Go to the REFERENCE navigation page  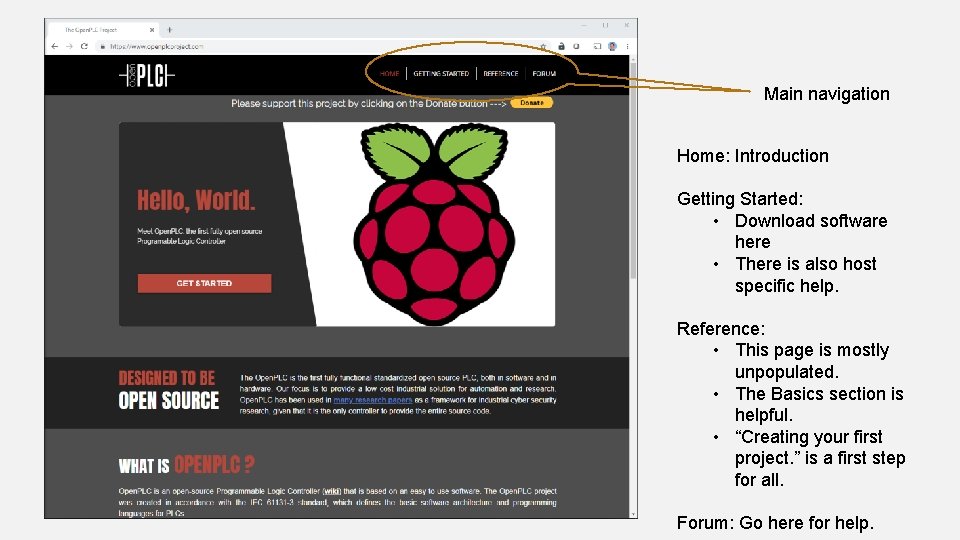coord(501,73)
